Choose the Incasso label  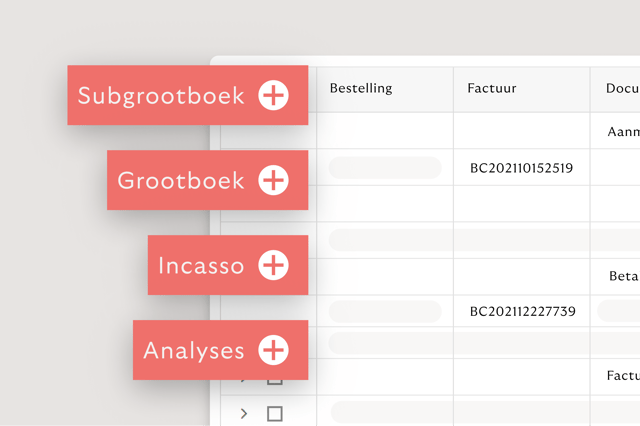[x=201, y=266]
